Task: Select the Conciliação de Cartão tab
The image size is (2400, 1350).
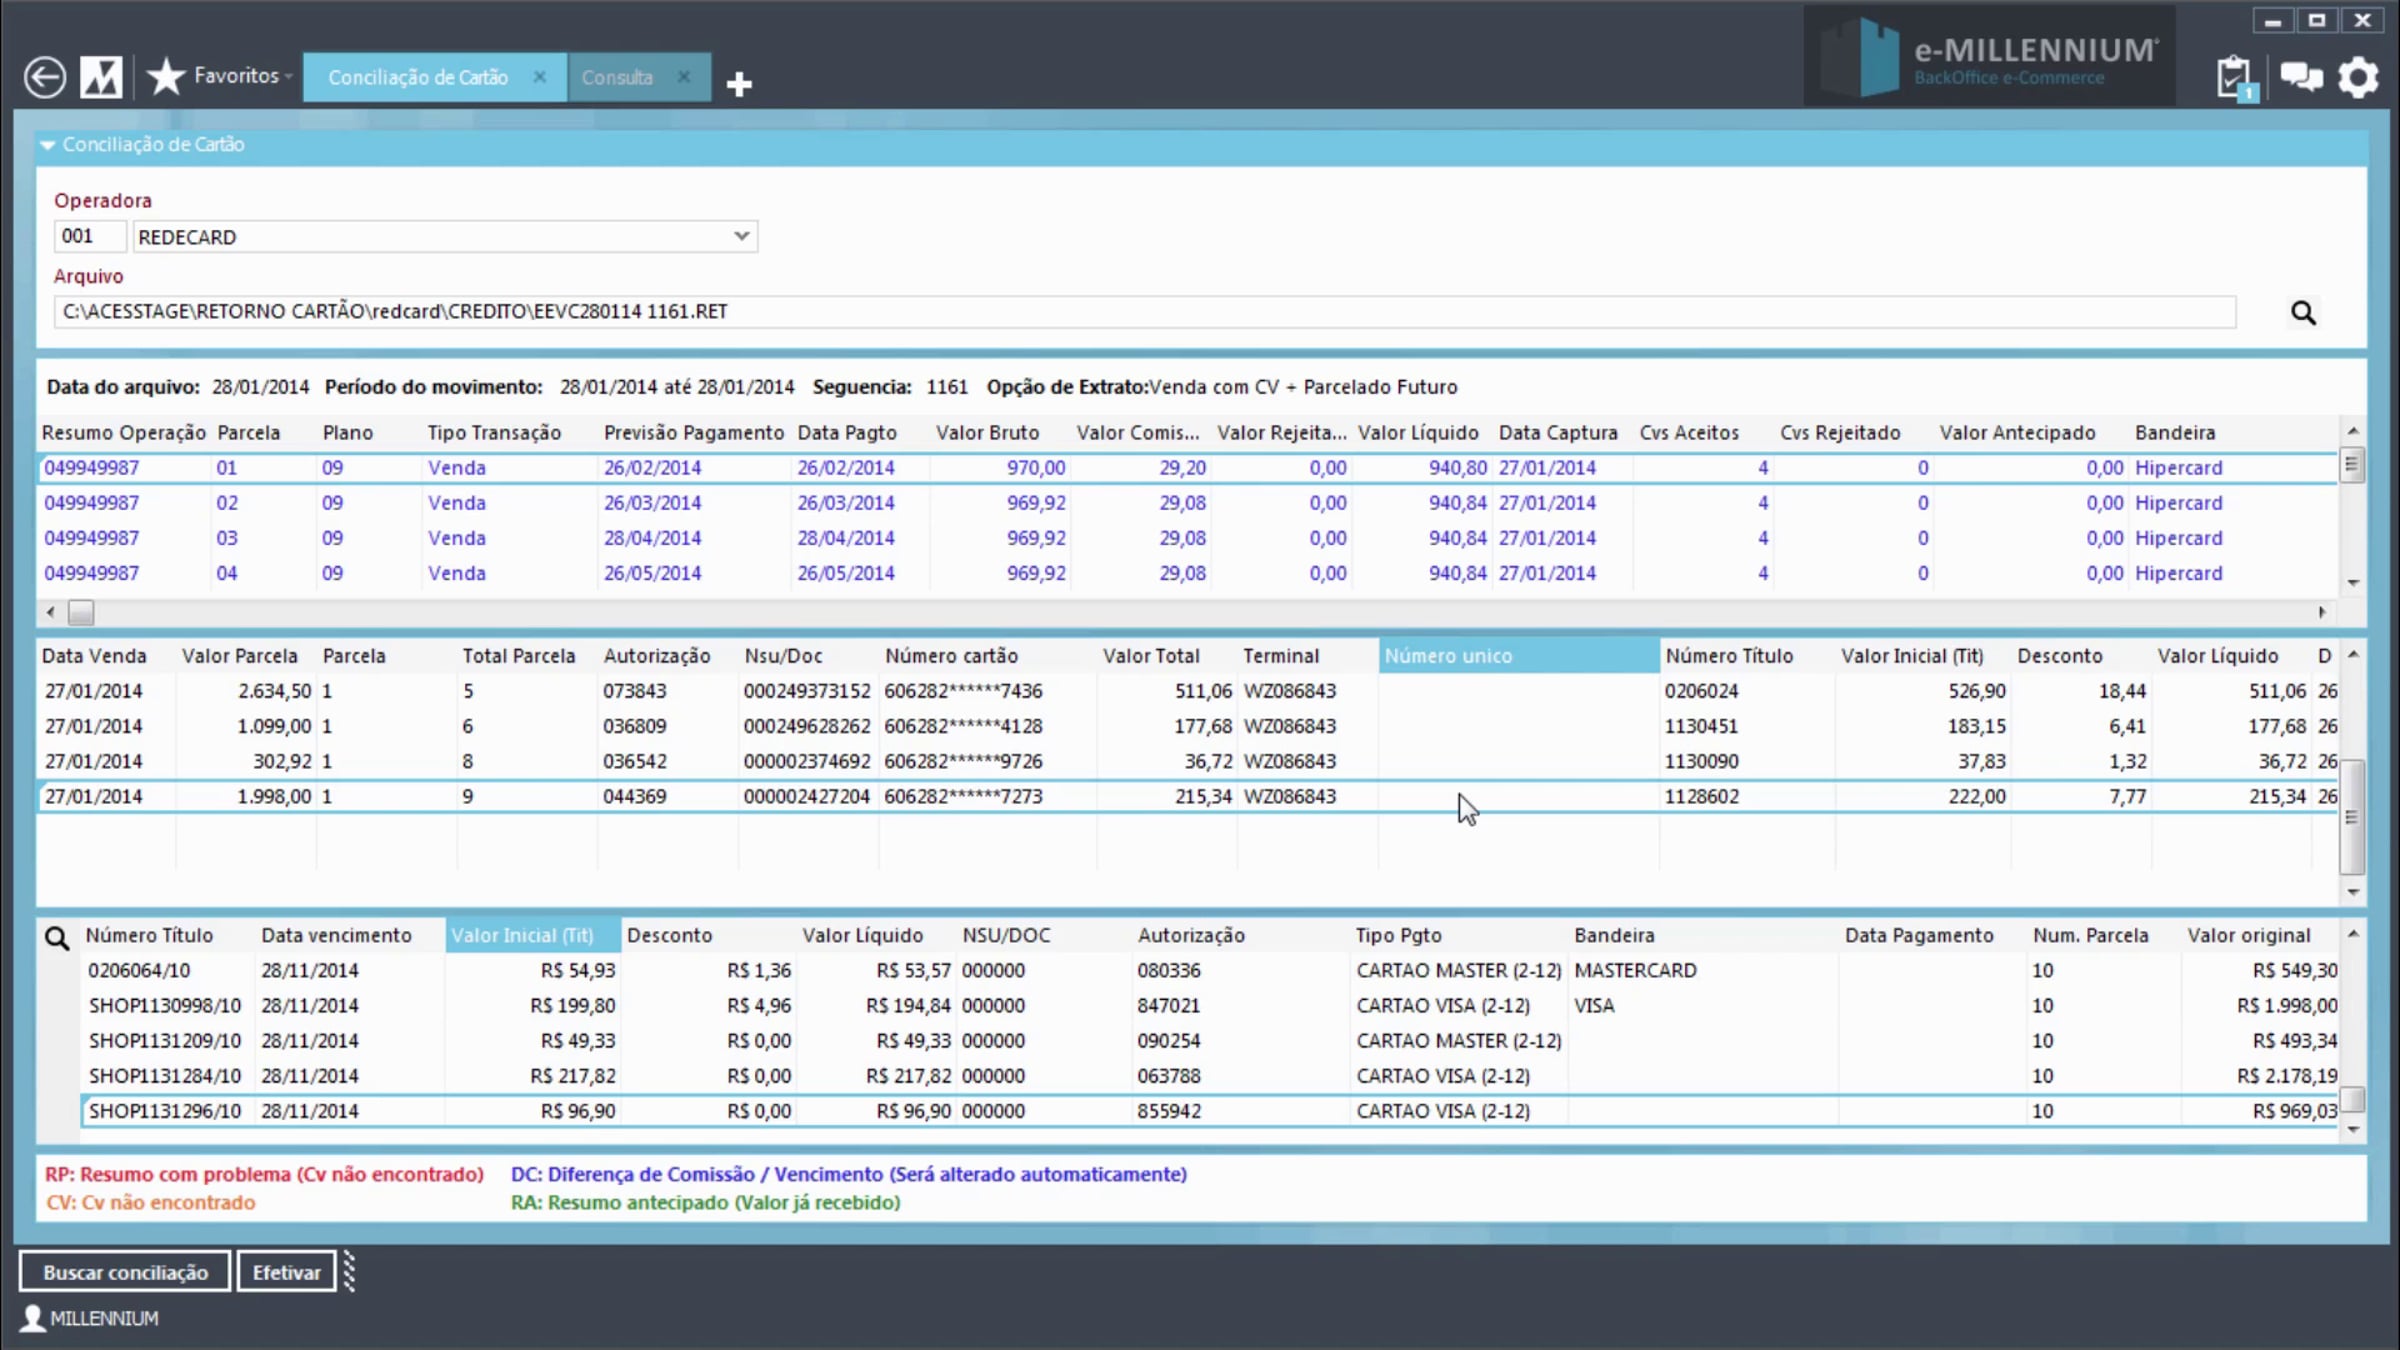Action: (x=418, y=77)
